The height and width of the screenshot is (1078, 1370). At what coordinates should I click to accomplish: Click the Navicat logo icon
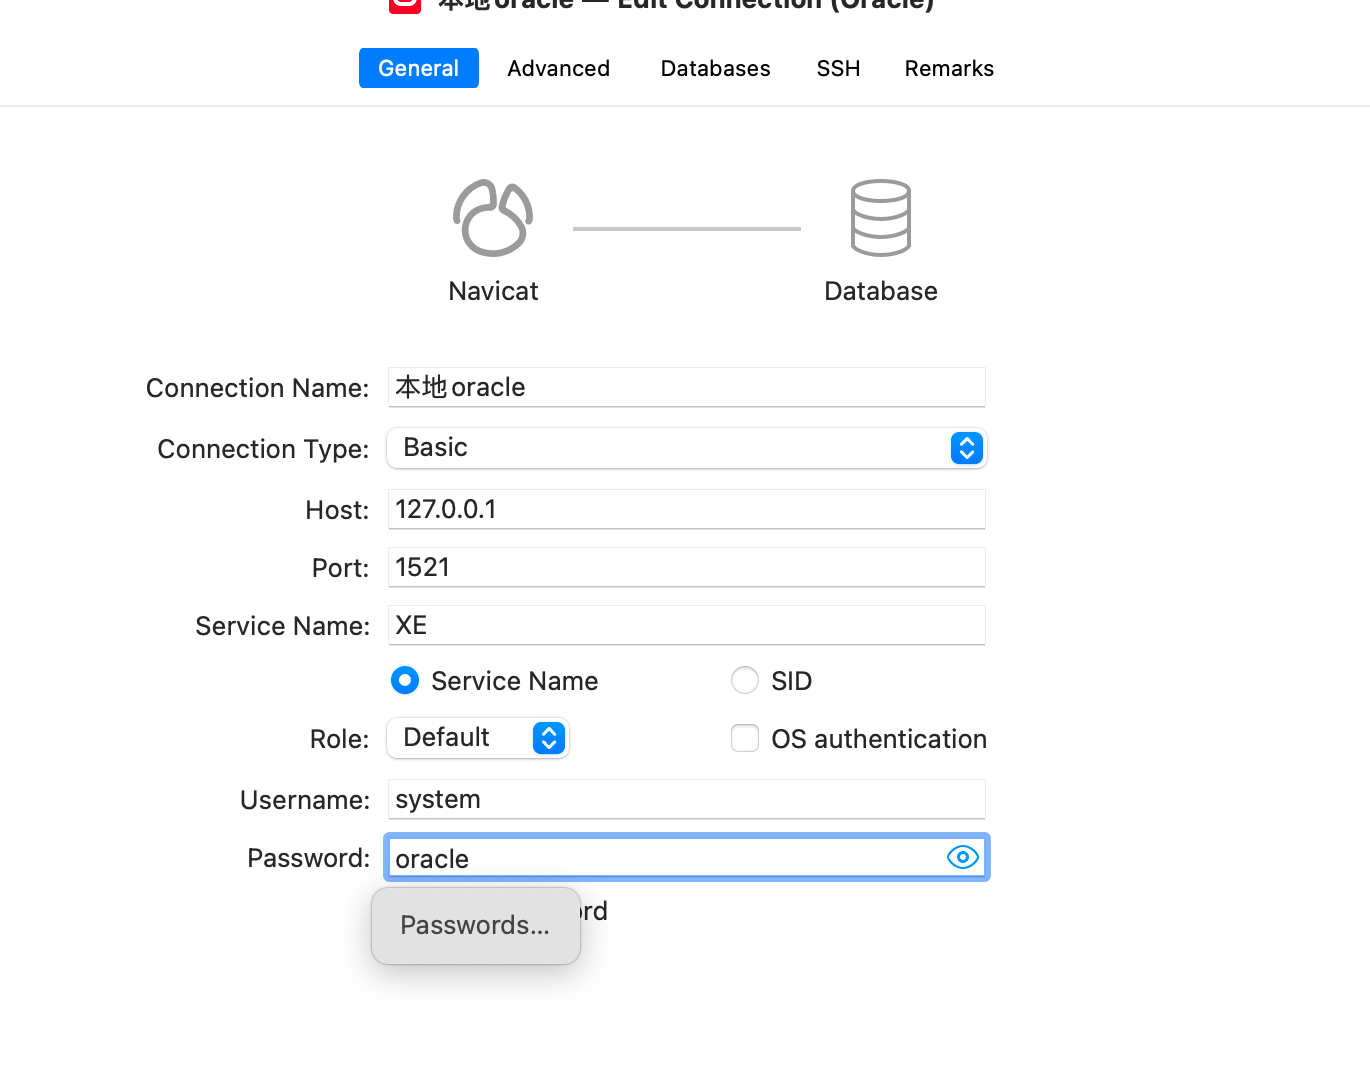click(x=493, y=218)
